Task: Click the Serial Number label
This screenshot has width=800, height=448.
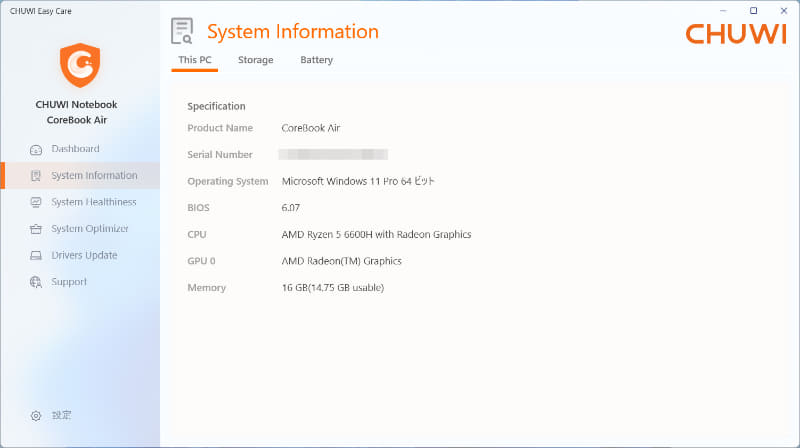Action: 220,155
